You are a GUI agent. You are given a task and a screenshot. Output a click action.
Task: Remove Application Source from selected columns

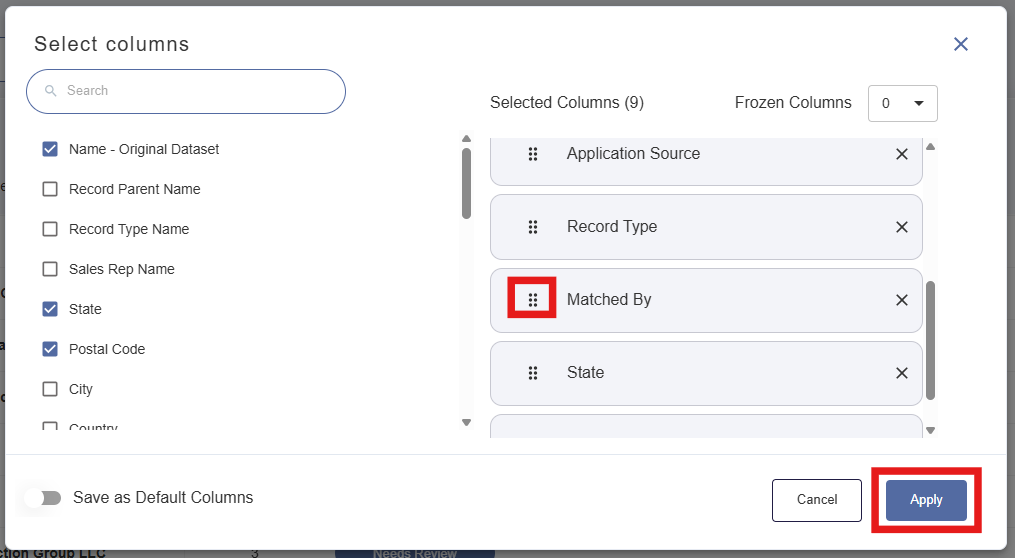point(902,154)
